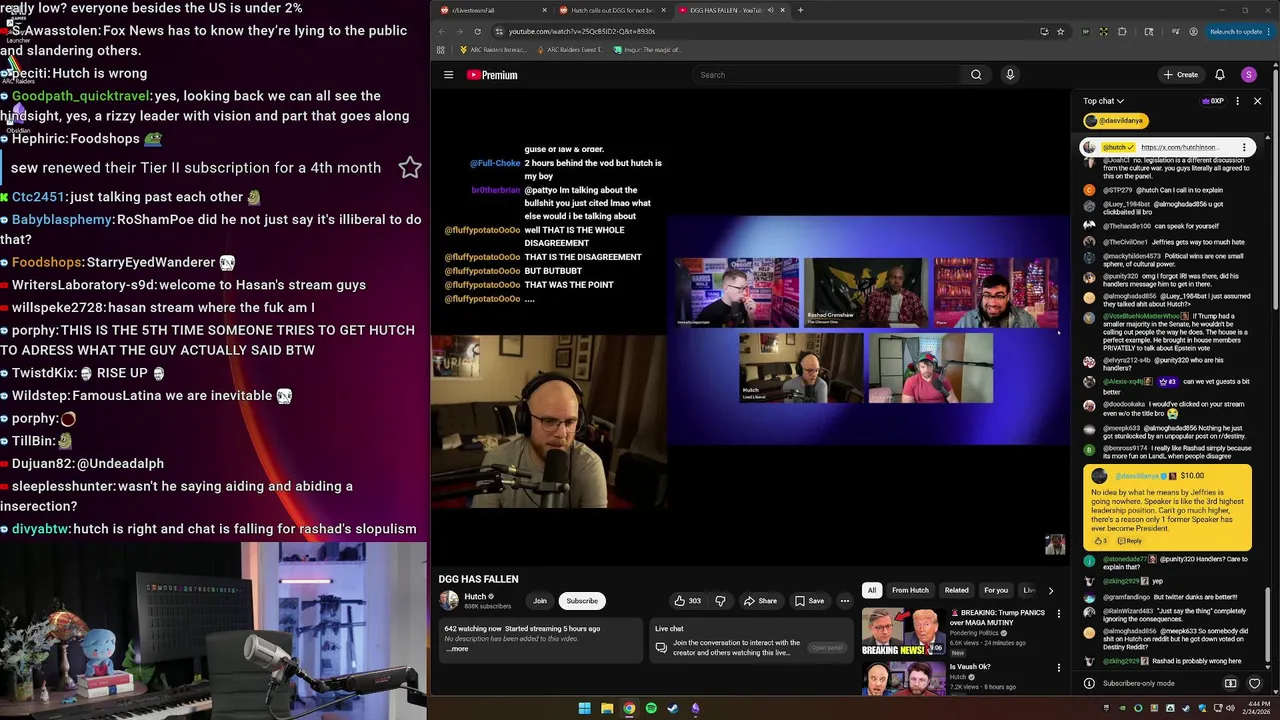Reload the page in the browser
This screenshot has width=1280, height=720.
pos(478,31)
